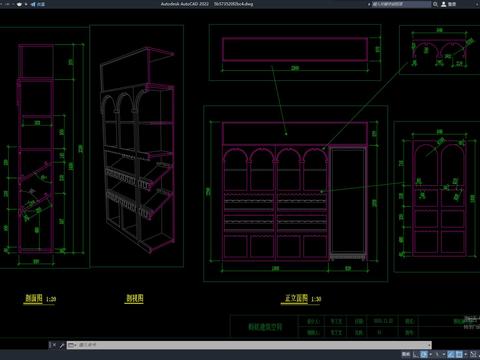Click the search magnifier icon in the title bar
Screen dimensions: 480x360
pos(435,4)
